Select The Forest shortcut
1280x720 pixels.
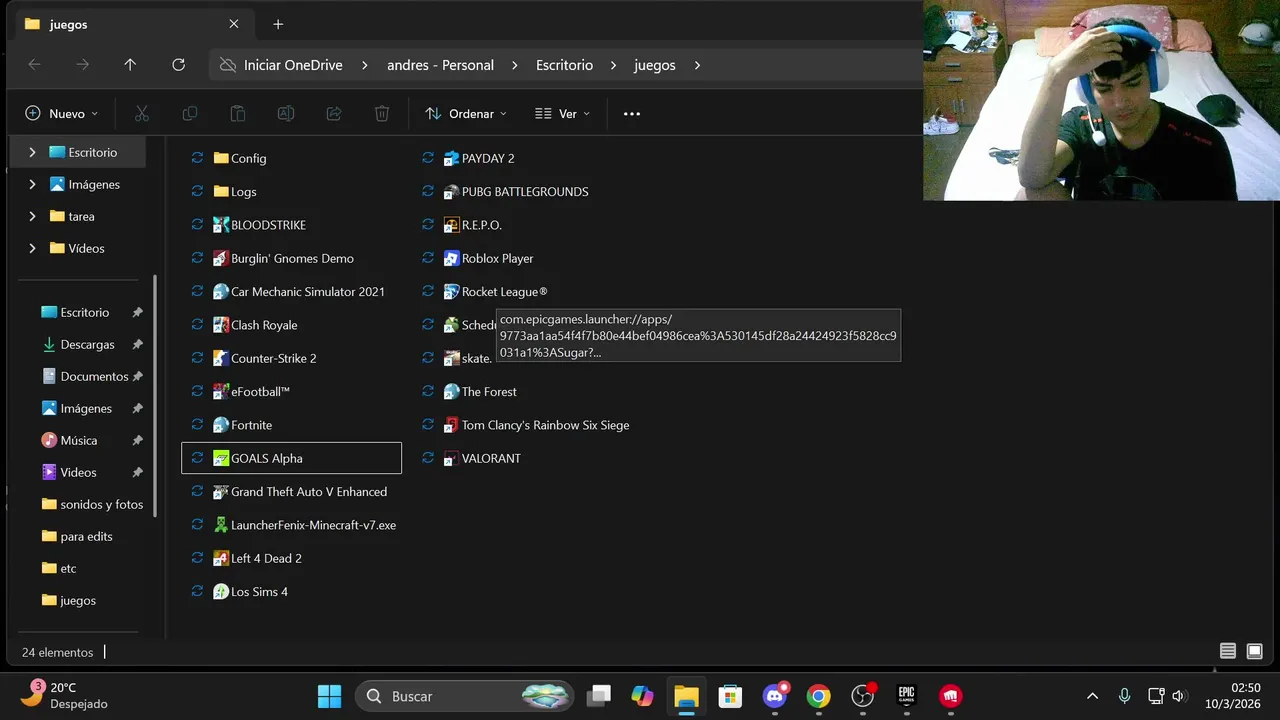(x=480, y=392)
